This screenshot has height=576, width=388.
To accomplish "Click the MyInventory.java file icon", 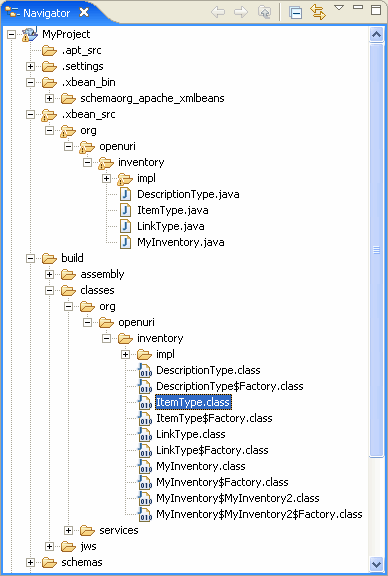I will click(x=126, y=242).
